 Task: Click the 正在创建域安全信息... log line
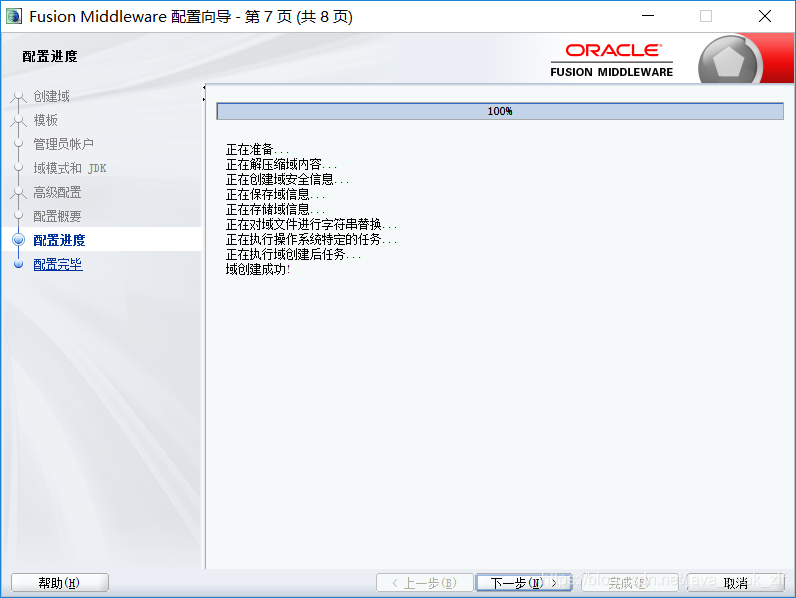(287, 179)
